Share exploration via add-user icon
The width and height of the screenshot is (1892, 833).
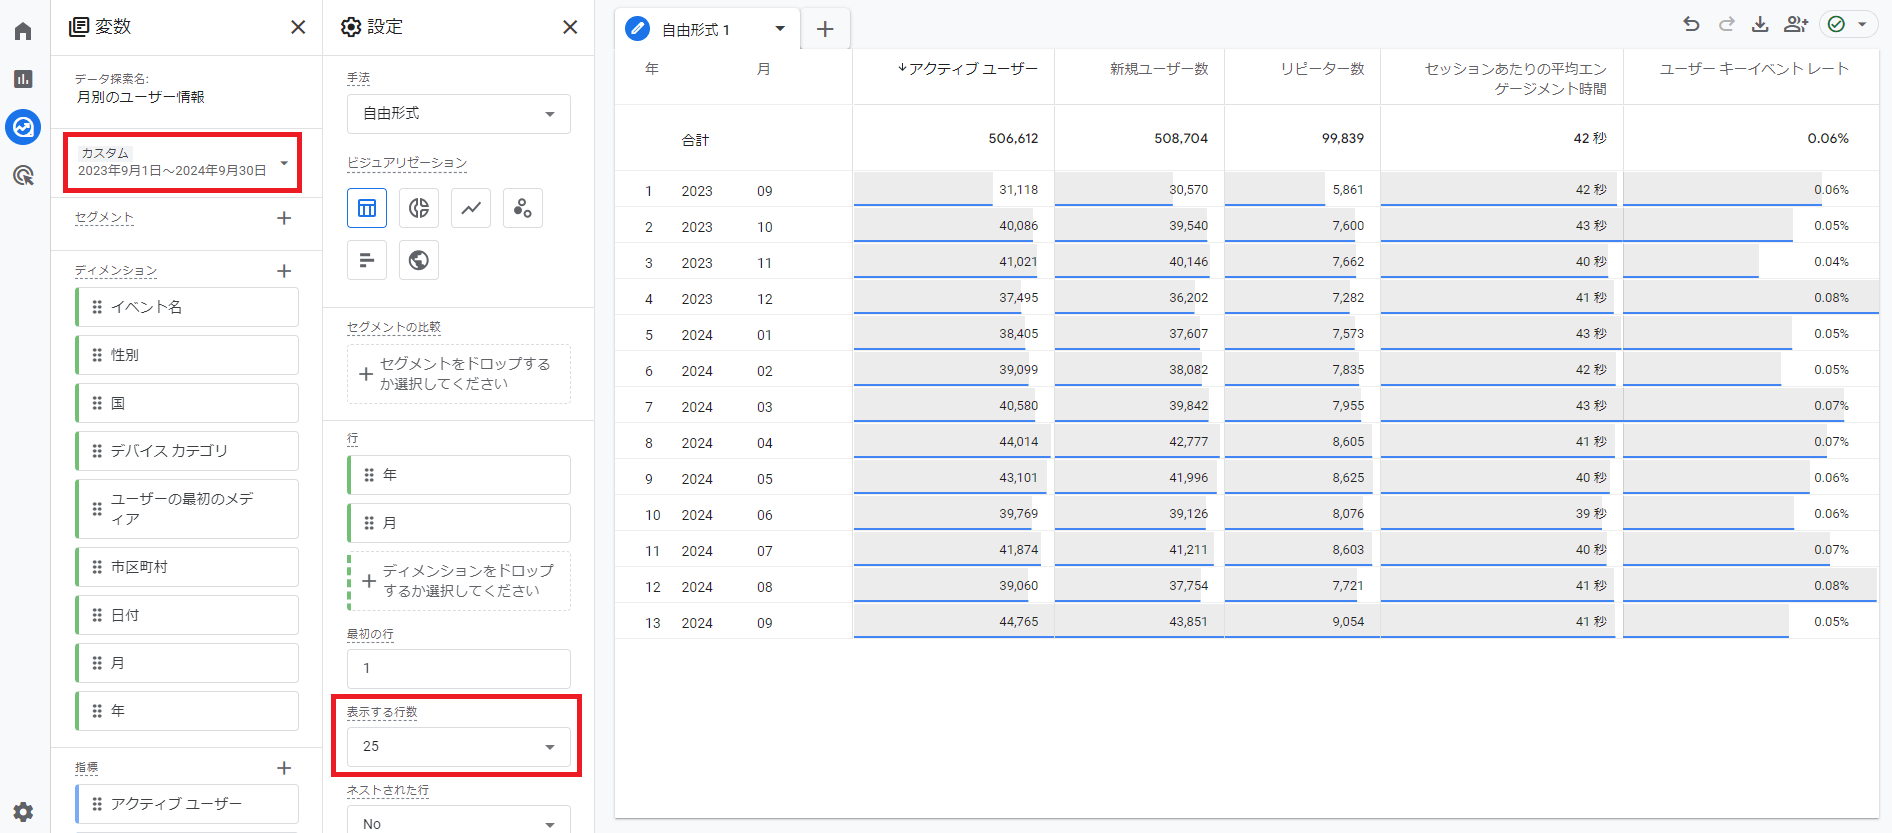[1796, 25]
